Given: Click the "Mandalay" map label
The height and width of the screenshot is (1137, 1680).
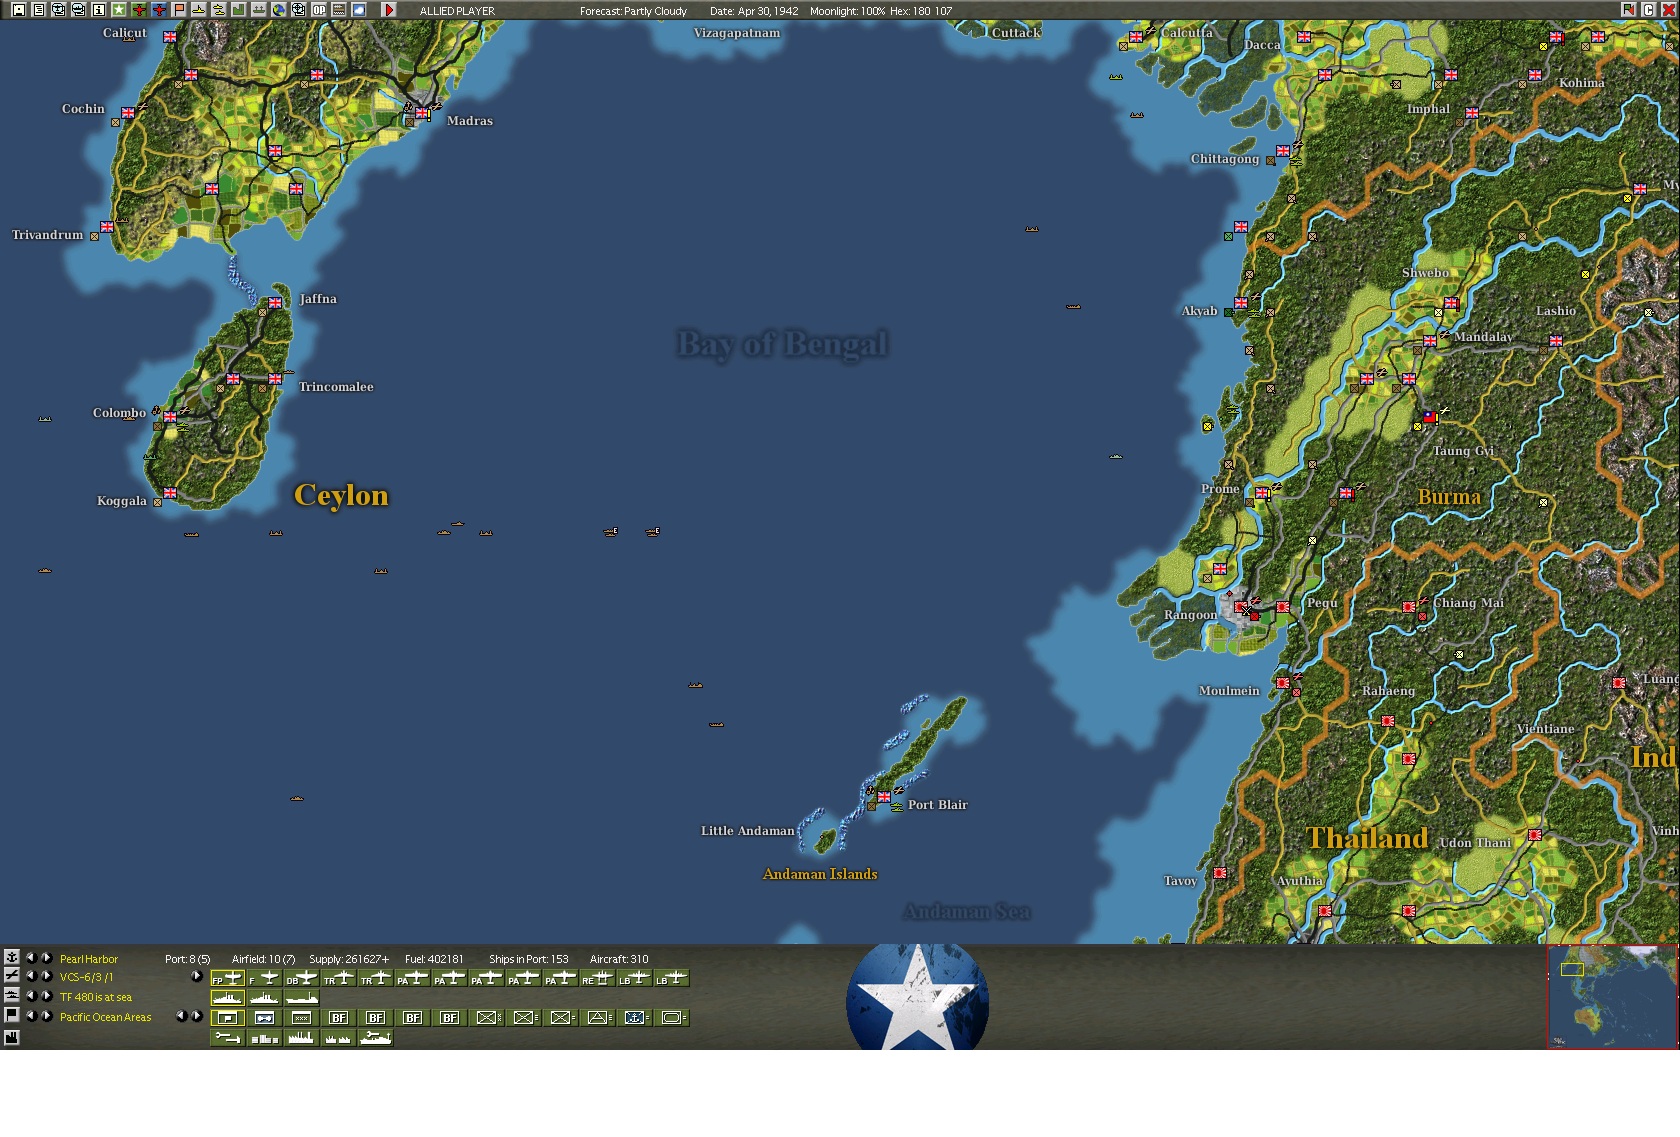Looking at the screenshot, I should 1483,337.
